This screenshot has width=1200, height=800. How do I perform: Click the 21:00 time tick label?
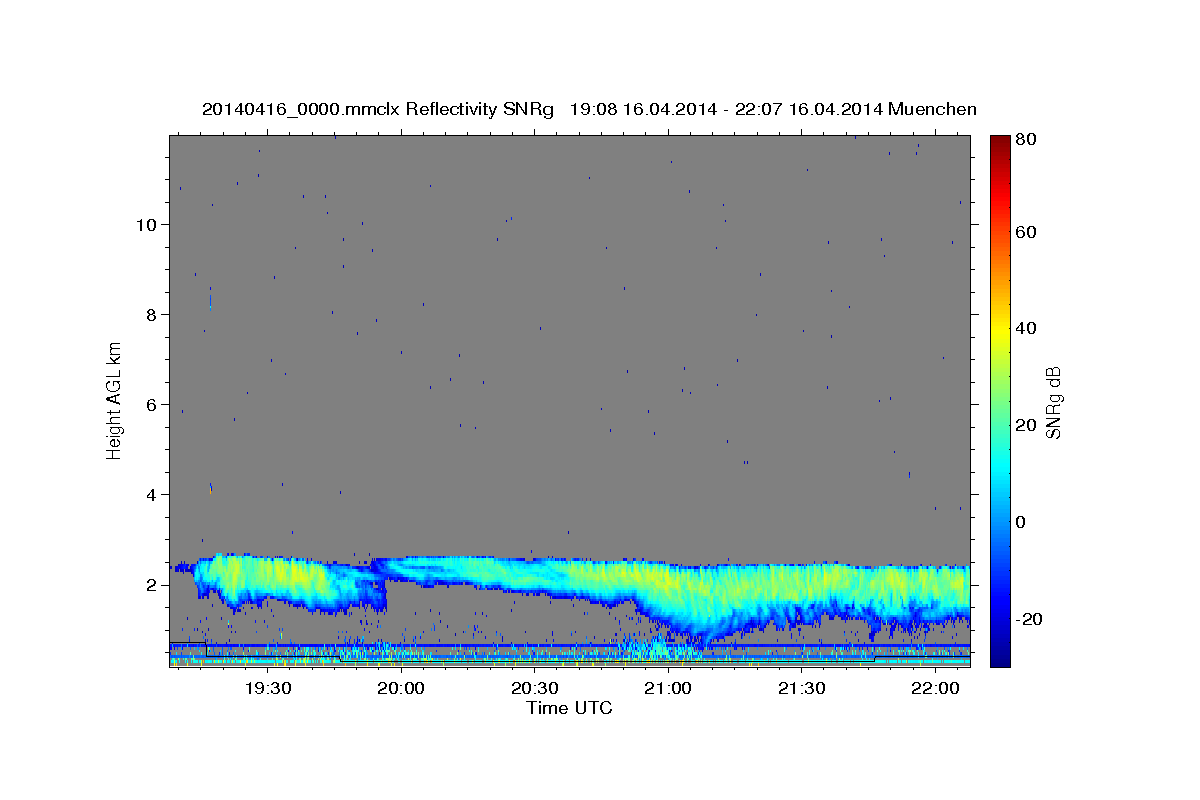[668, 689]
